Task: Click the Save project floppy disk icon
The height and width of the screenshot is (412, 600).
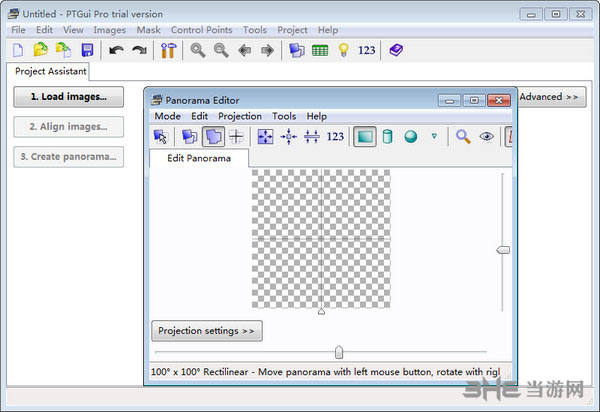Action: pyautogui.click(x=87, y=50)
